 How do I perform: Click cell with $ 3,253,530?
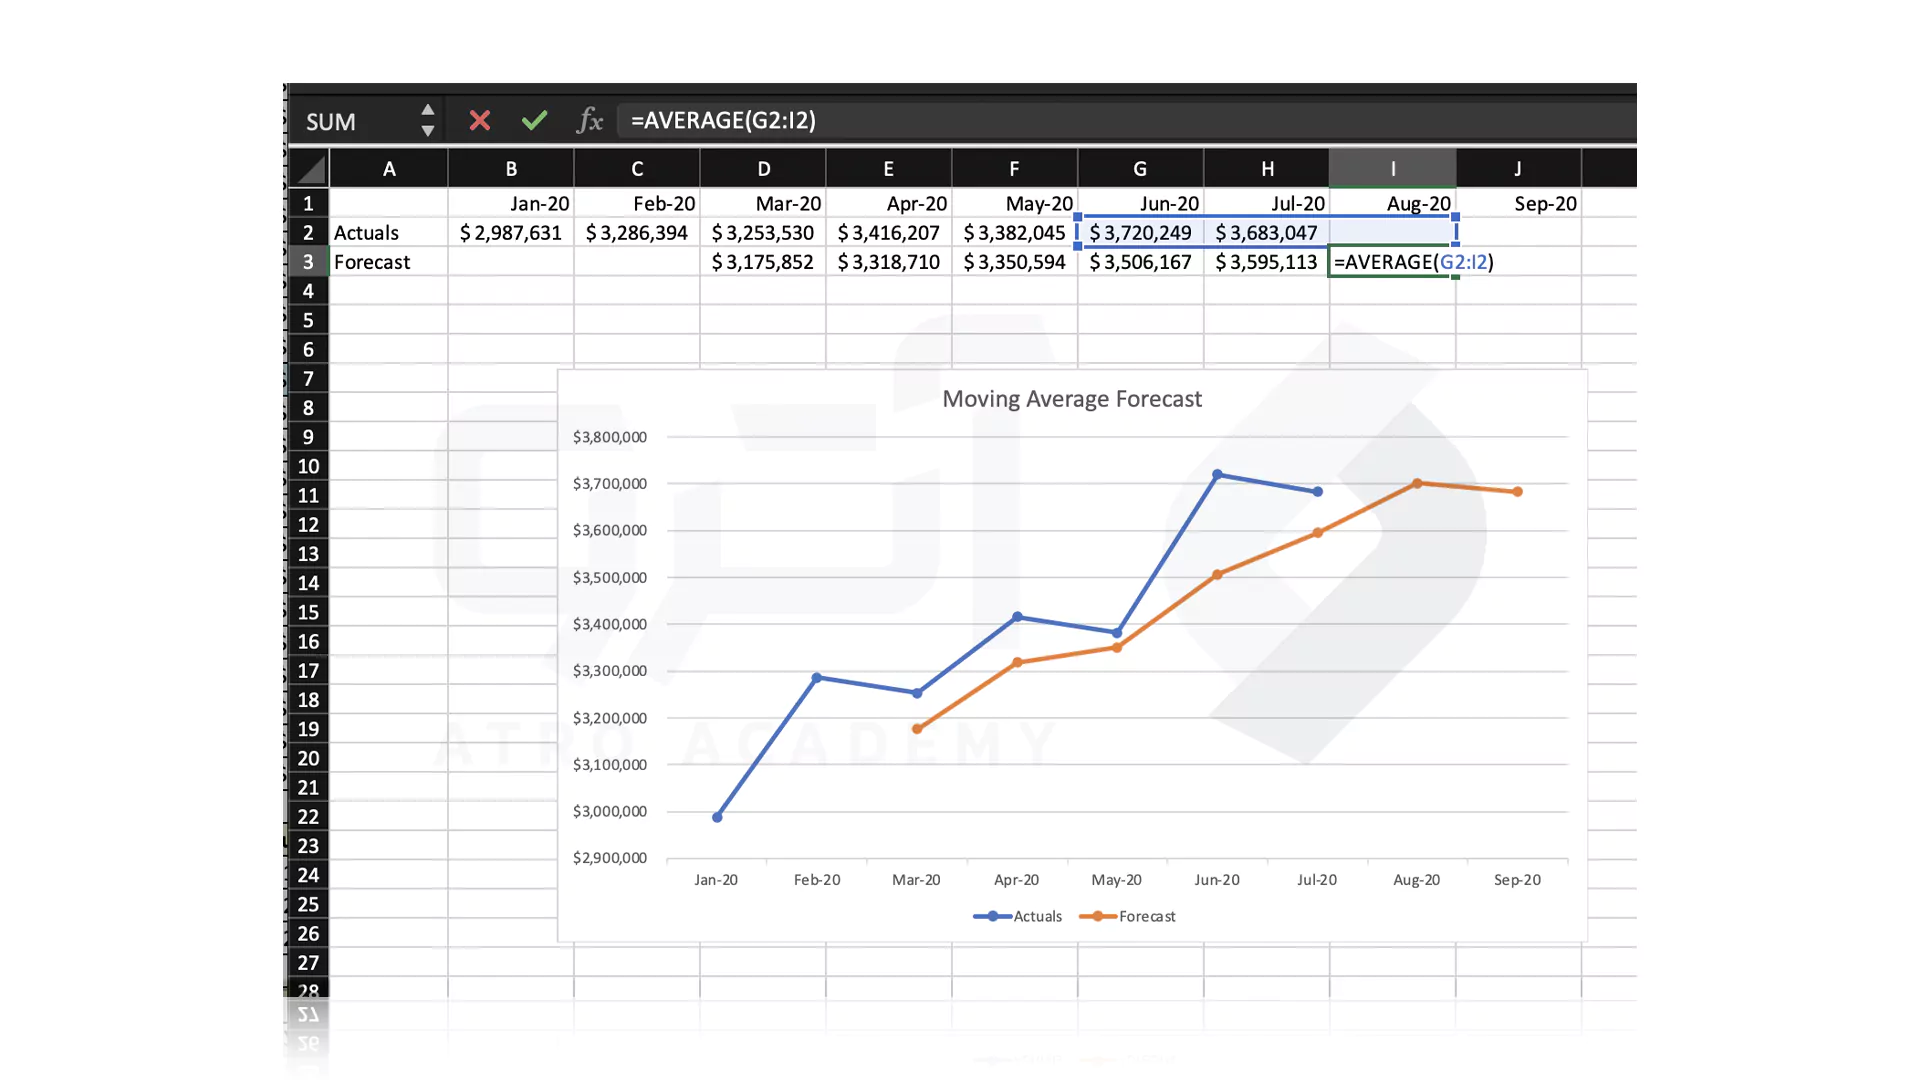pyautogui.click(x=763, y=233)
